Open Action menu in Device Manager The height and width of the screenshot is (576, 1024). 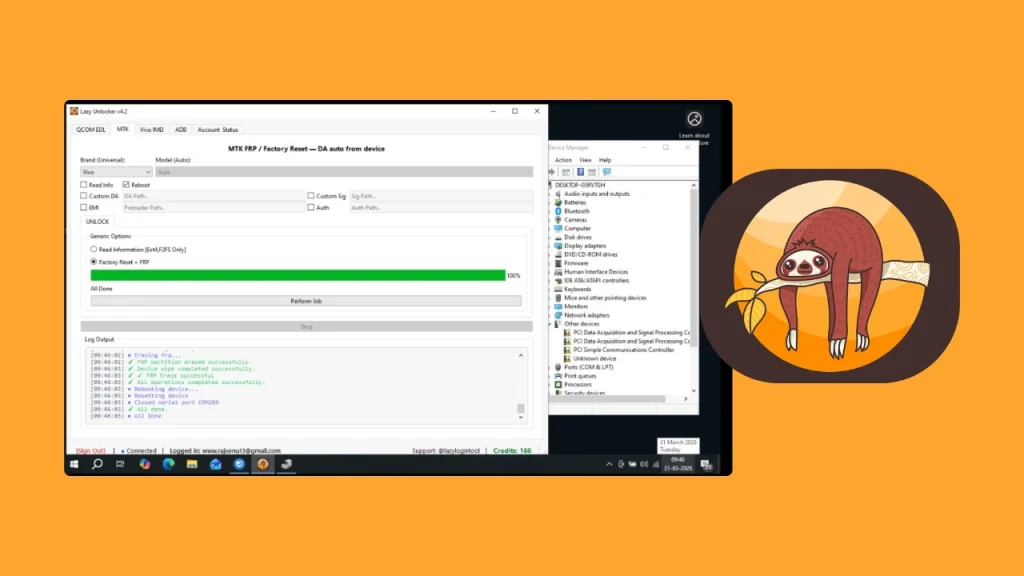563,160
